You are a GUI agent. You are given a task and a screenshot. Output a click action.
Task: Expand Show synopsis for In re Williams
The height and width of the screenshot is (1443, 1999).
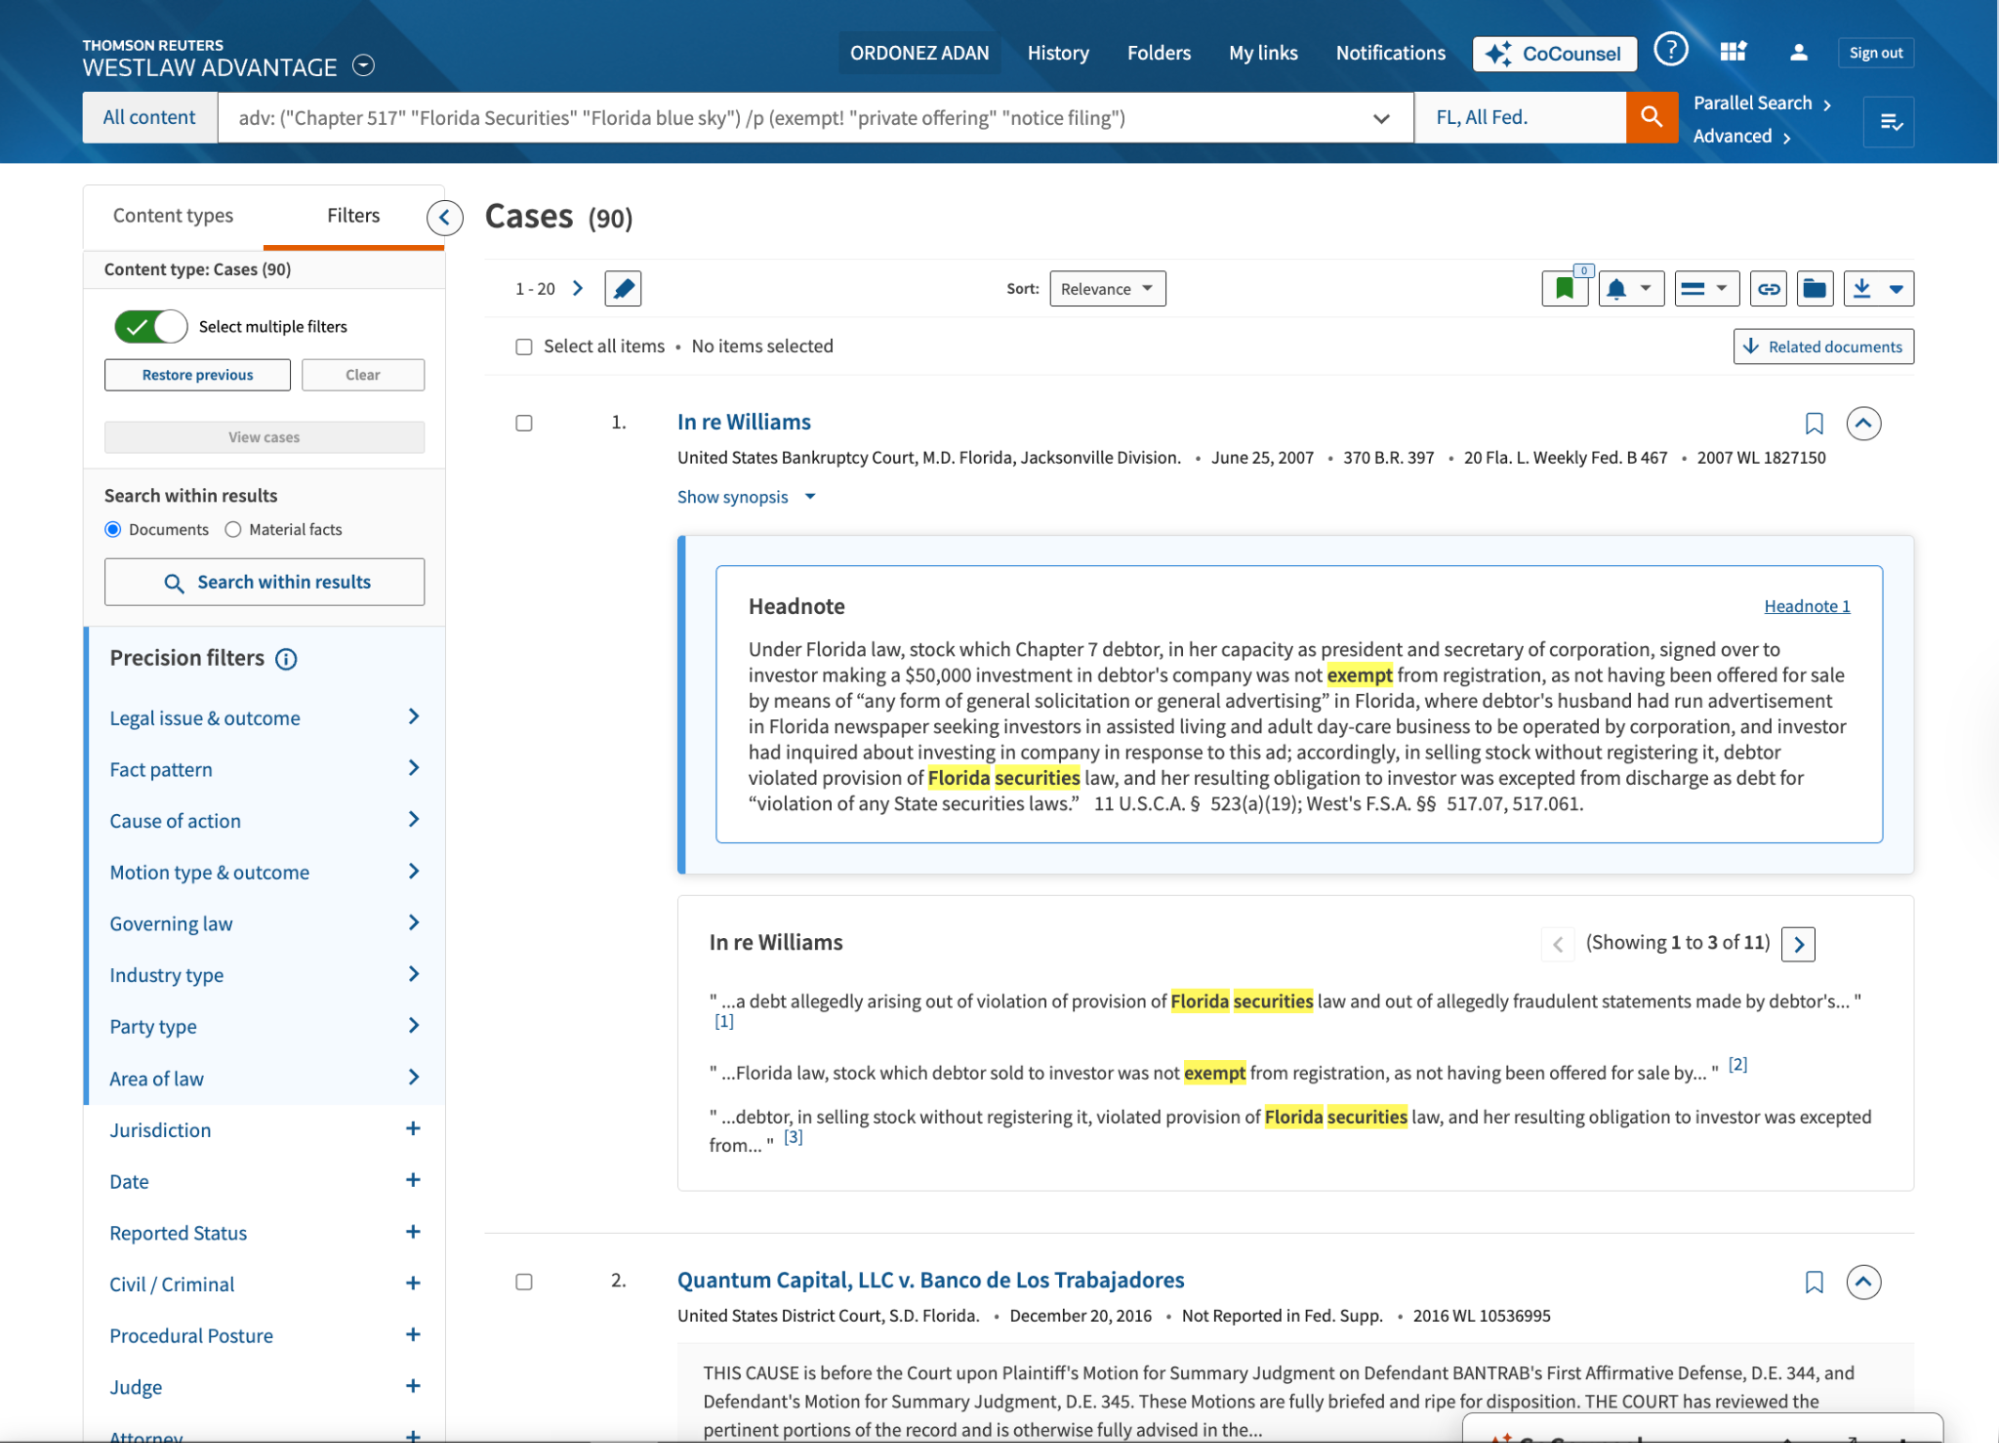pyautogui.click(x=746, y=497)
